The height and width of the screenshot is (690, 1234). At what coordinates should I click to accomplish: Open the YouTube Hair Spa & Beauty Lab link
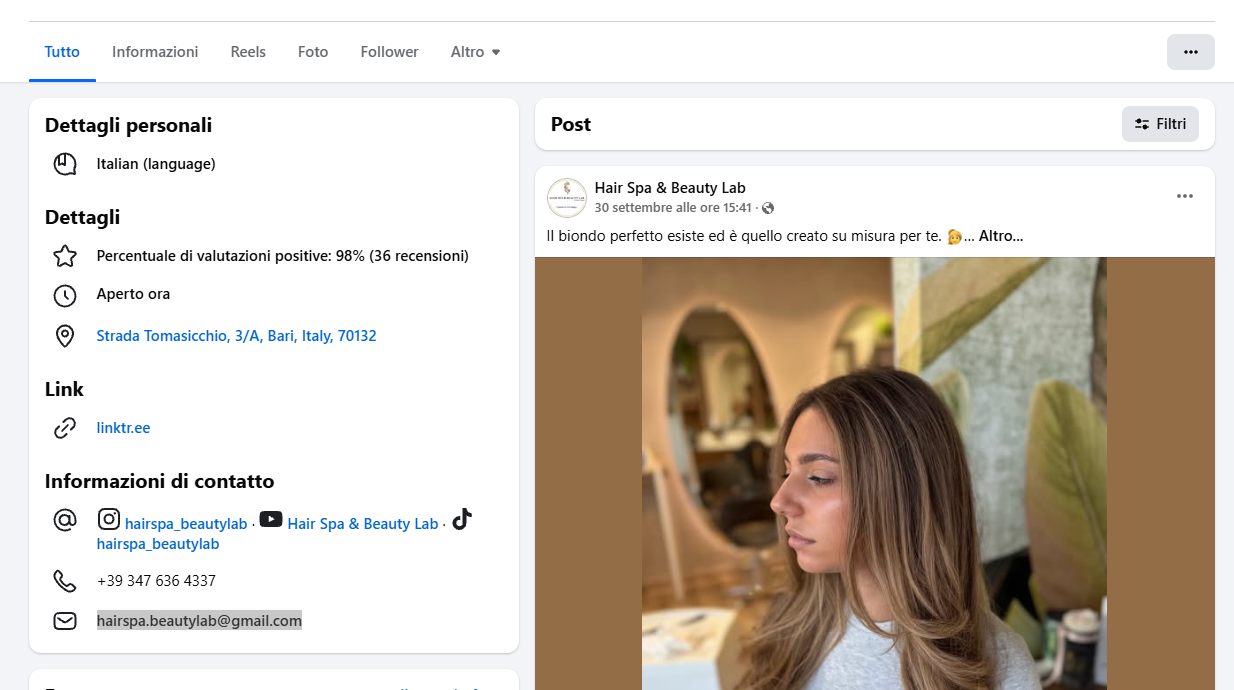363,524
